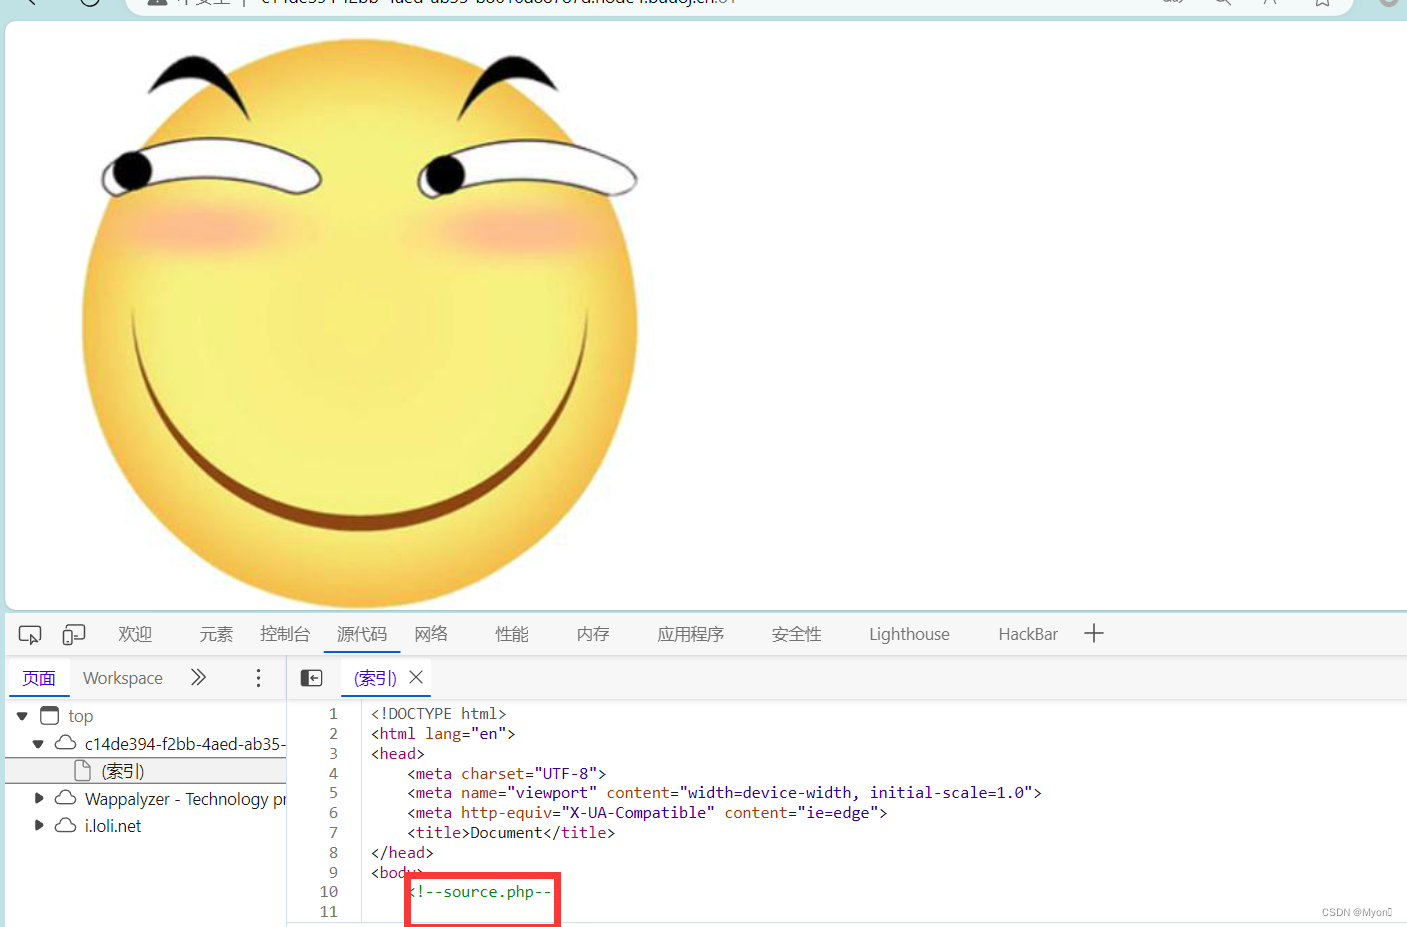Switch to the 元素 elements tab

[216, 634]
